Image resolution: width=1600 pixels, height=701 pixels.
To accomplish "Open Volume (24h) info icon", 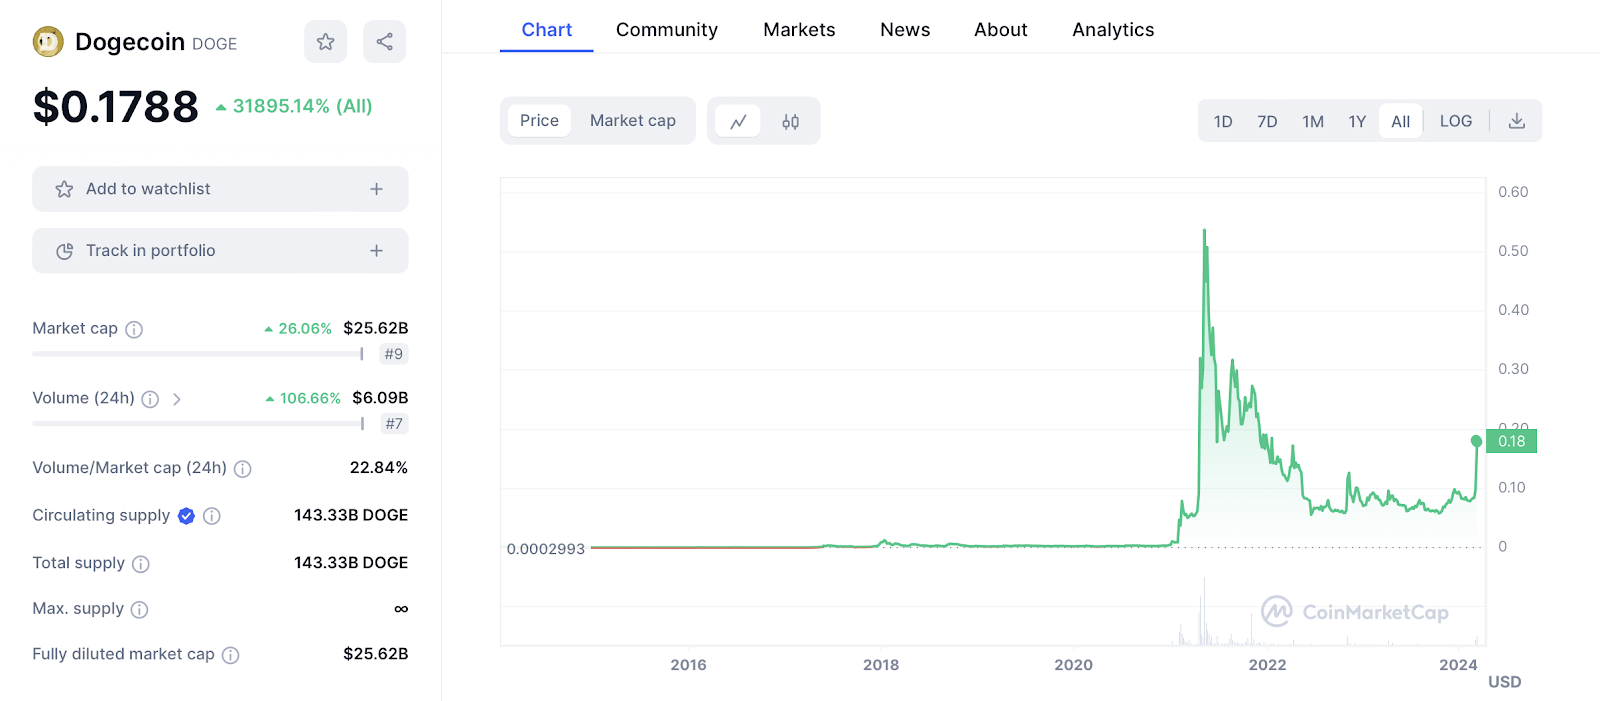I will pos(150,399).
